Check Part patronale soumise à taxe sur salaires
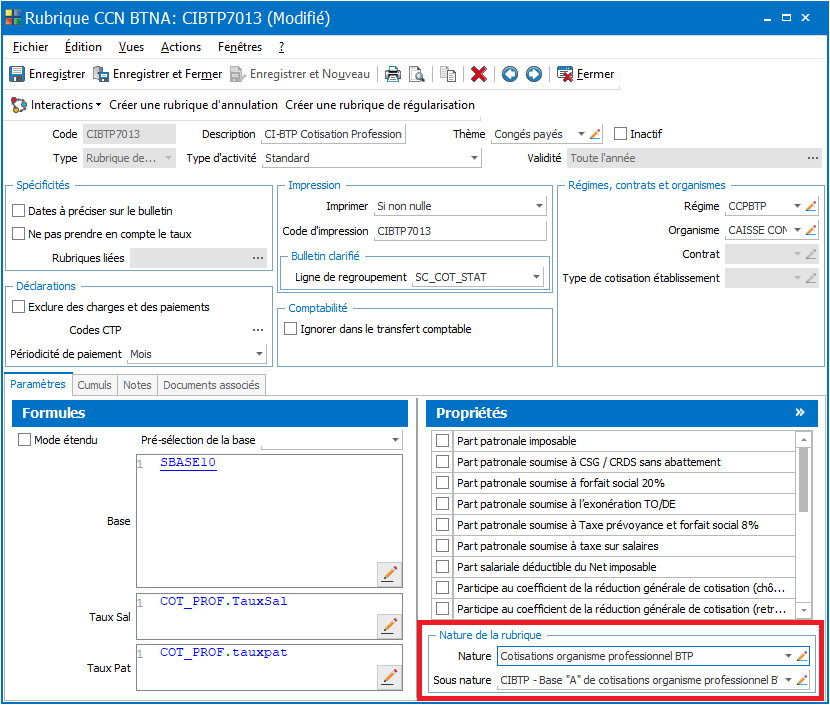This screenshot has width=830, height=705. pyautogui.click(x=443, y=545)
